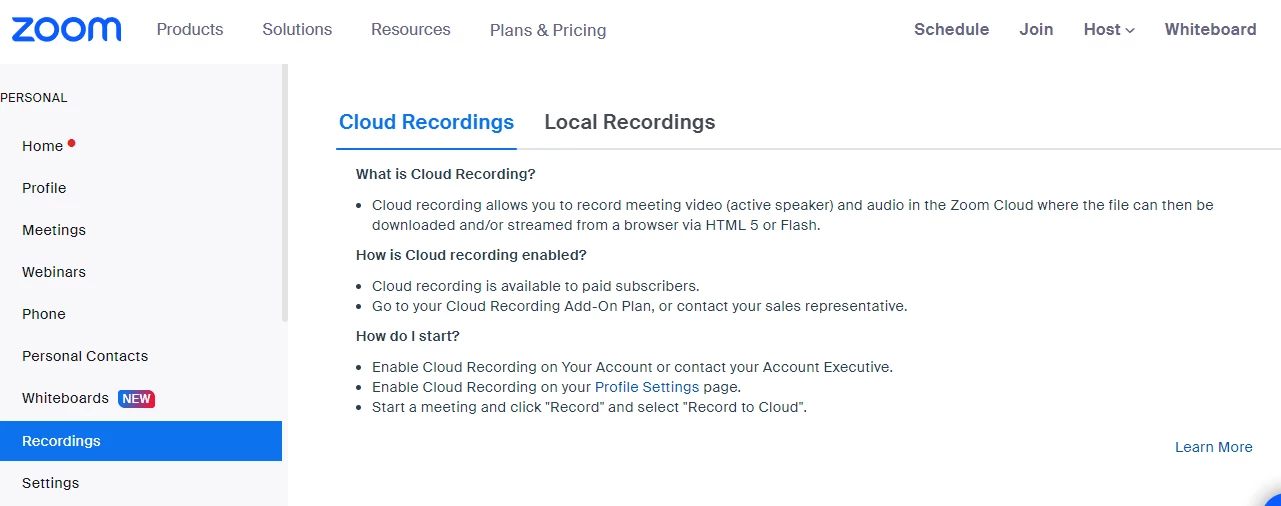This screenshot has height=506, width=1281.
Task: Click the 'Start a meeting and click "Record"' line
Action: [589, 407]
